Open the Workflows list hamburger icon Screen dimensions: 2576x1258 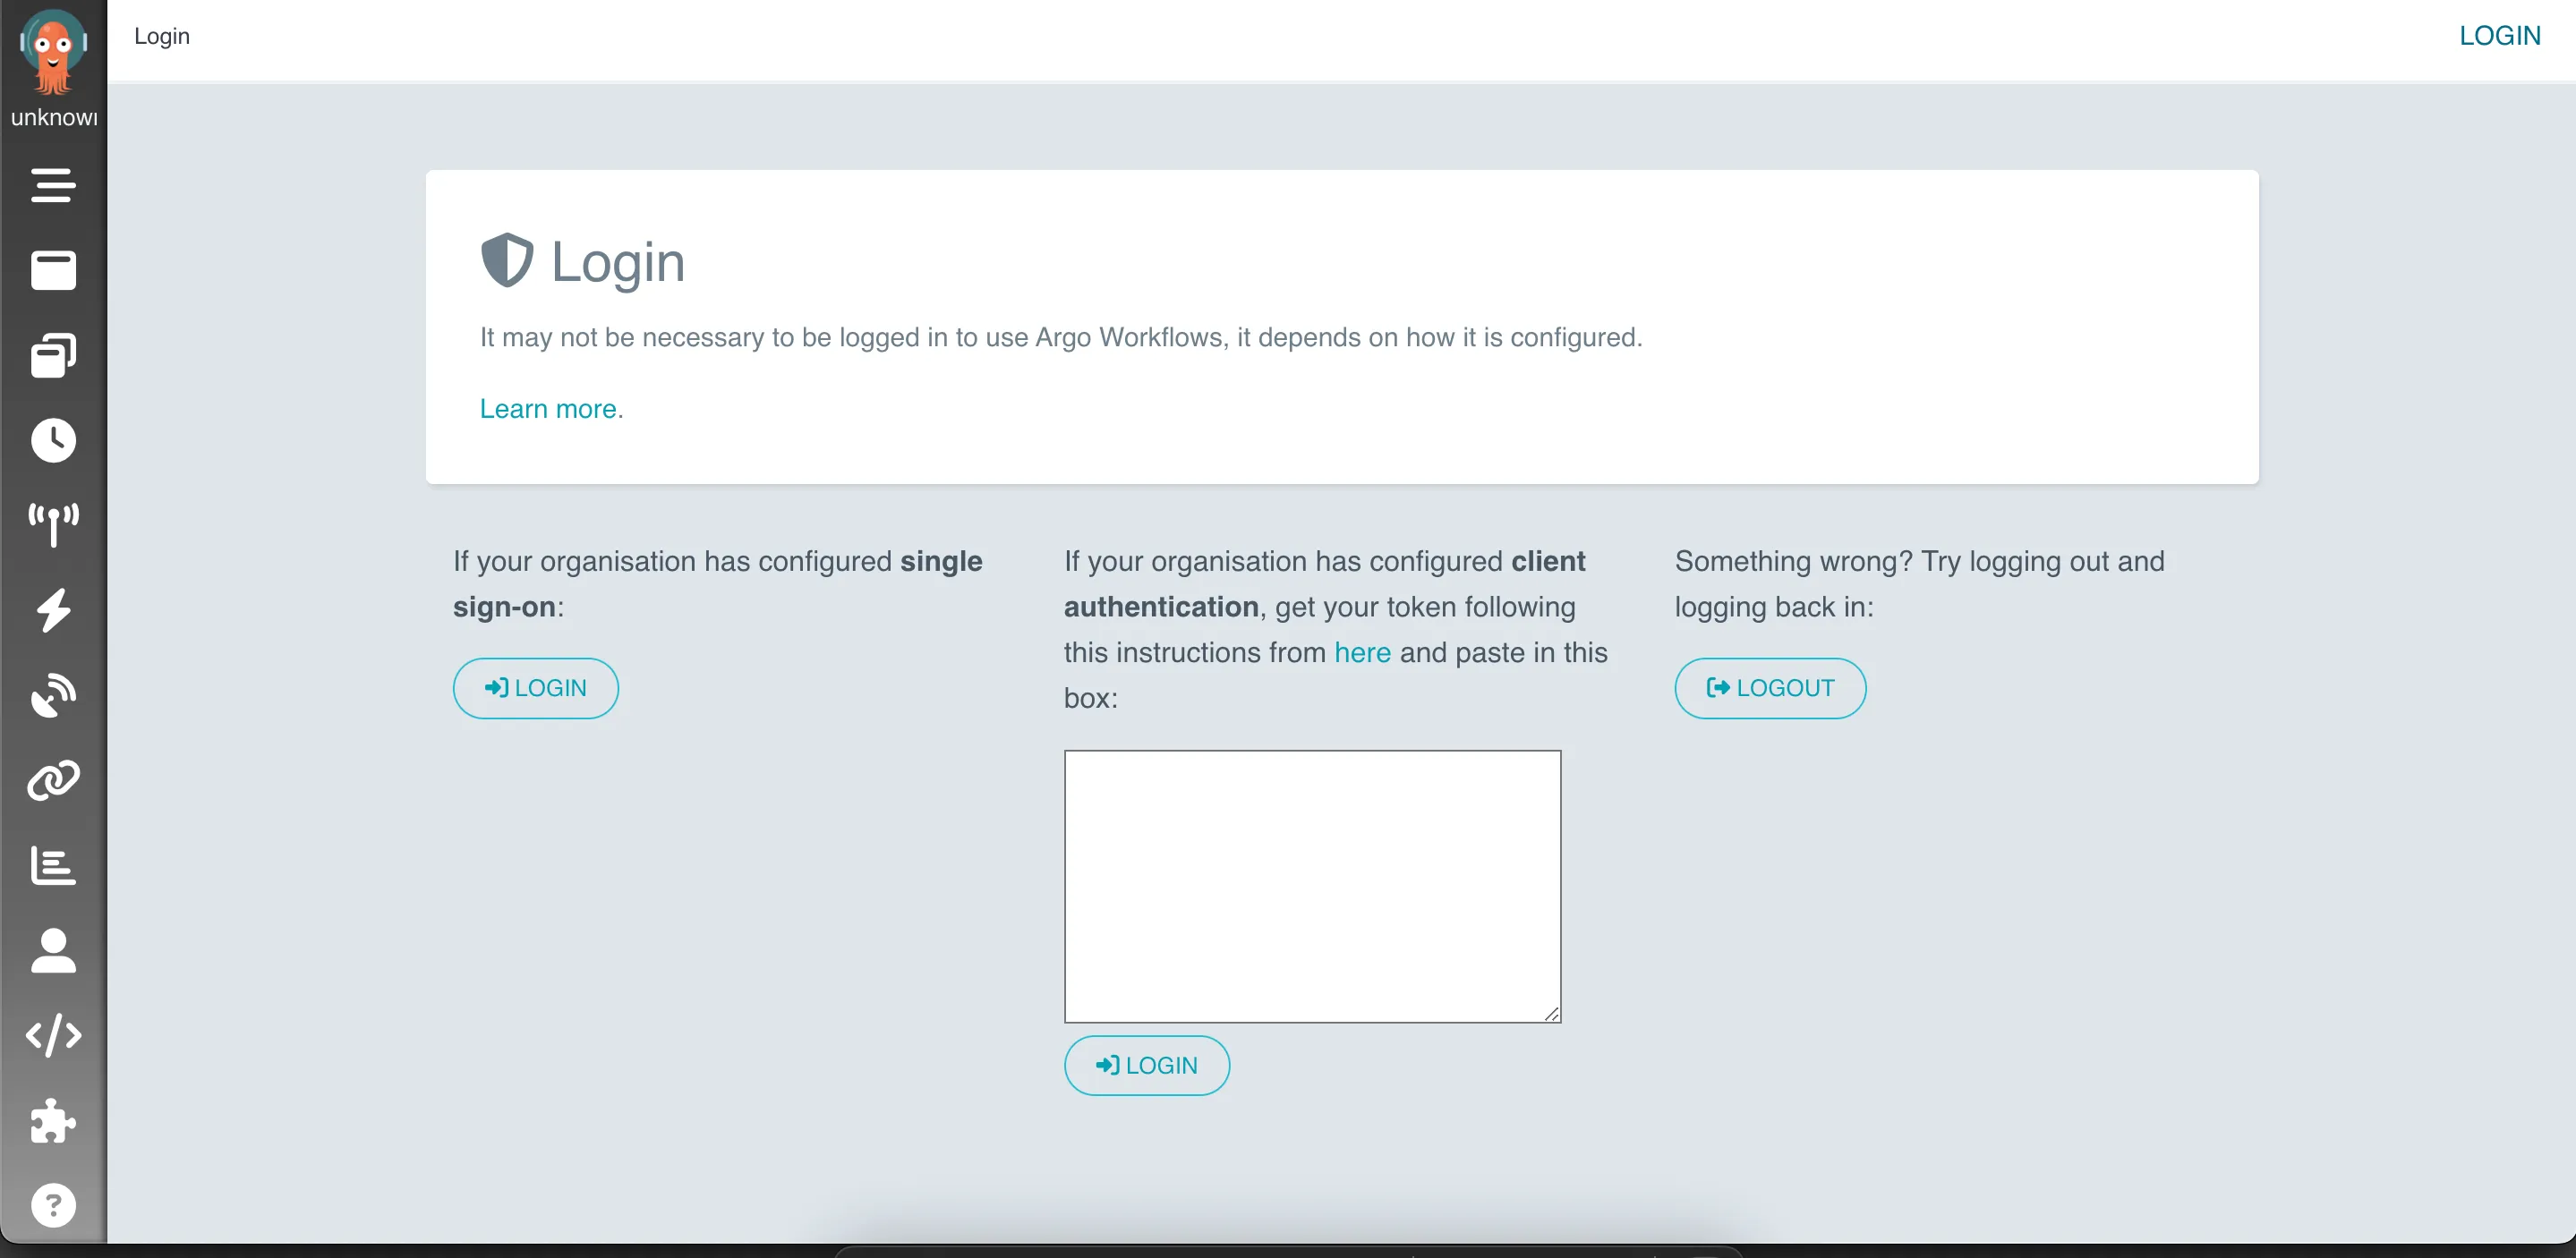[53, 185]
